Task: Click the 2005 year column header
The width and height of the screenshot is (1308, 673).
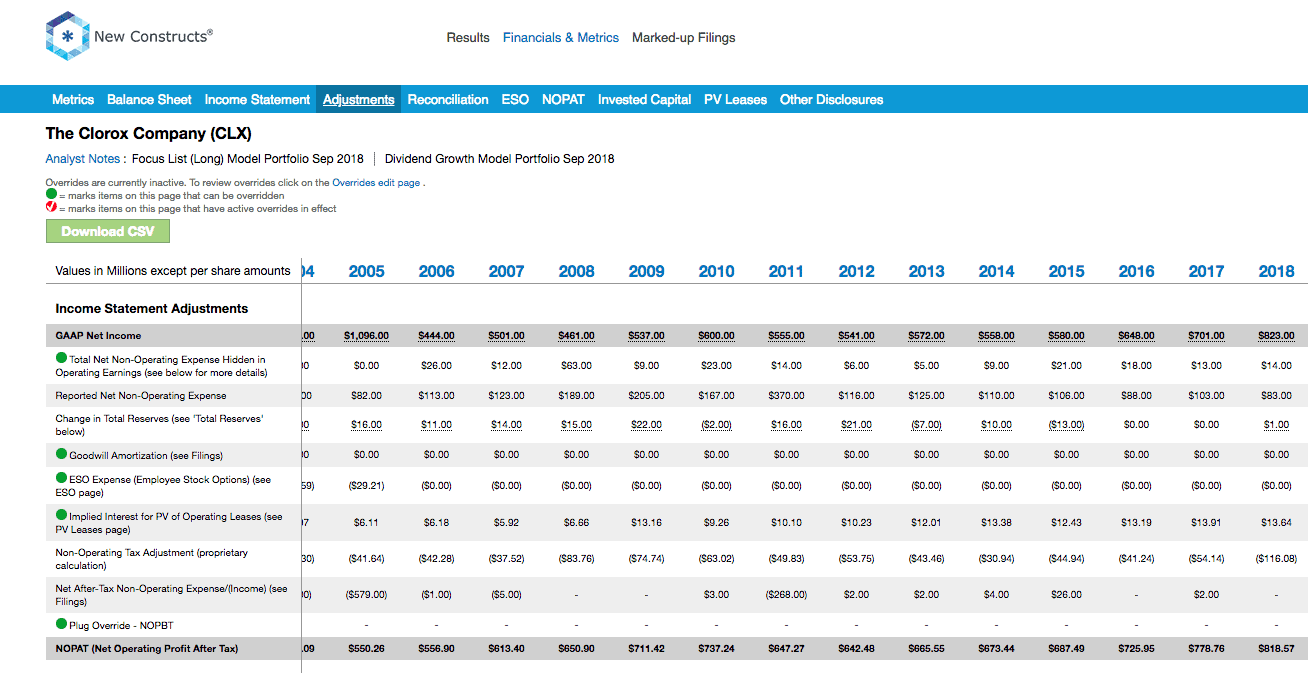Action: (366, 271)
